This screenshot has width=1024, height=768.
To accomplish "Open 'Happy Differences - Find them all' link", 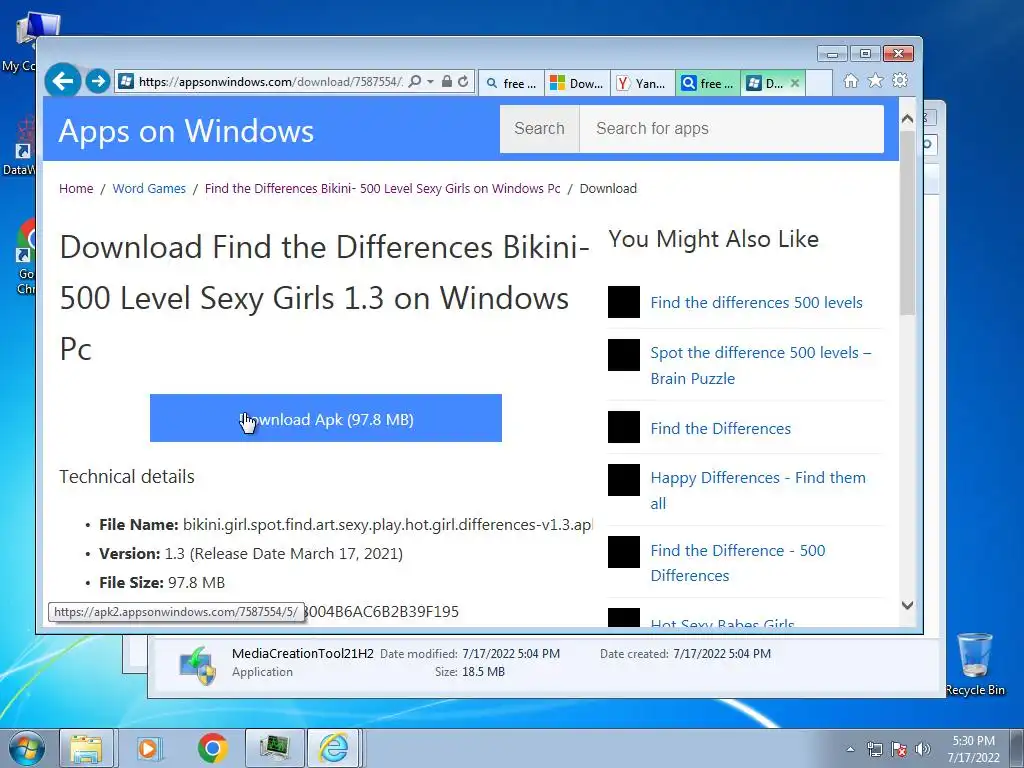I will point(758,490).
